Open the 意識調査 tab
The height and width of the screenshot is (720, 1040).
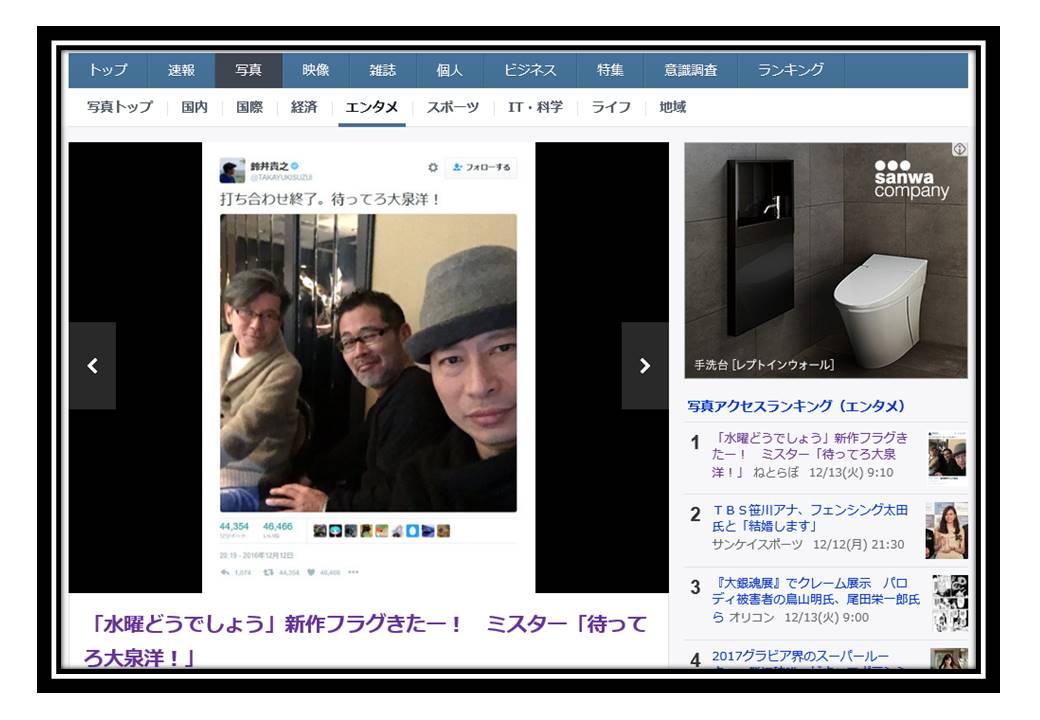click(x=691, y=70)
